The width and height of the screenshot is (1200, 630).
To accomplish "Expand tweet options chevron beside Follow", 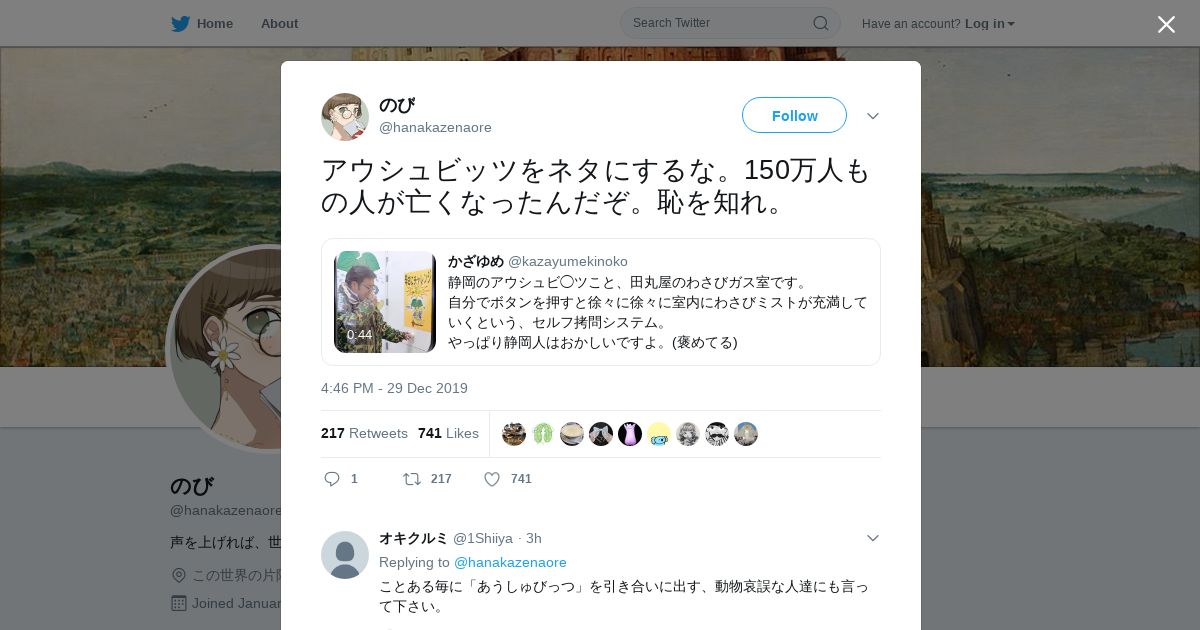I will click(873, 116).
